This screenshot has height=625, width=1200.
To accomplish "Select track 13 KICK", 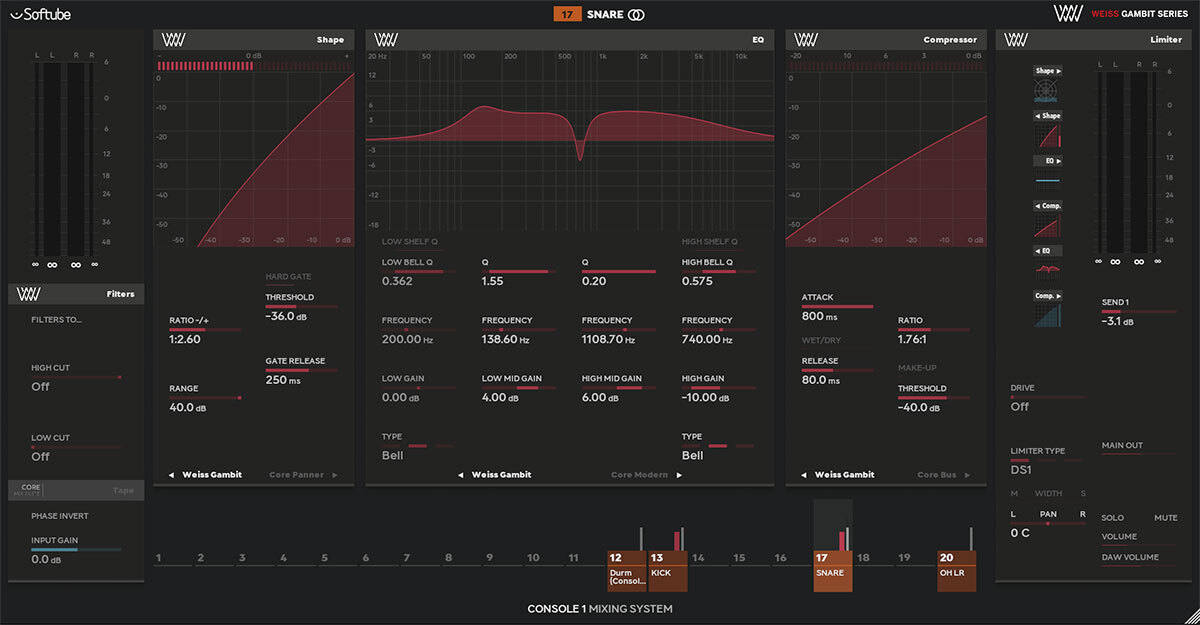I will click(667, 571).
